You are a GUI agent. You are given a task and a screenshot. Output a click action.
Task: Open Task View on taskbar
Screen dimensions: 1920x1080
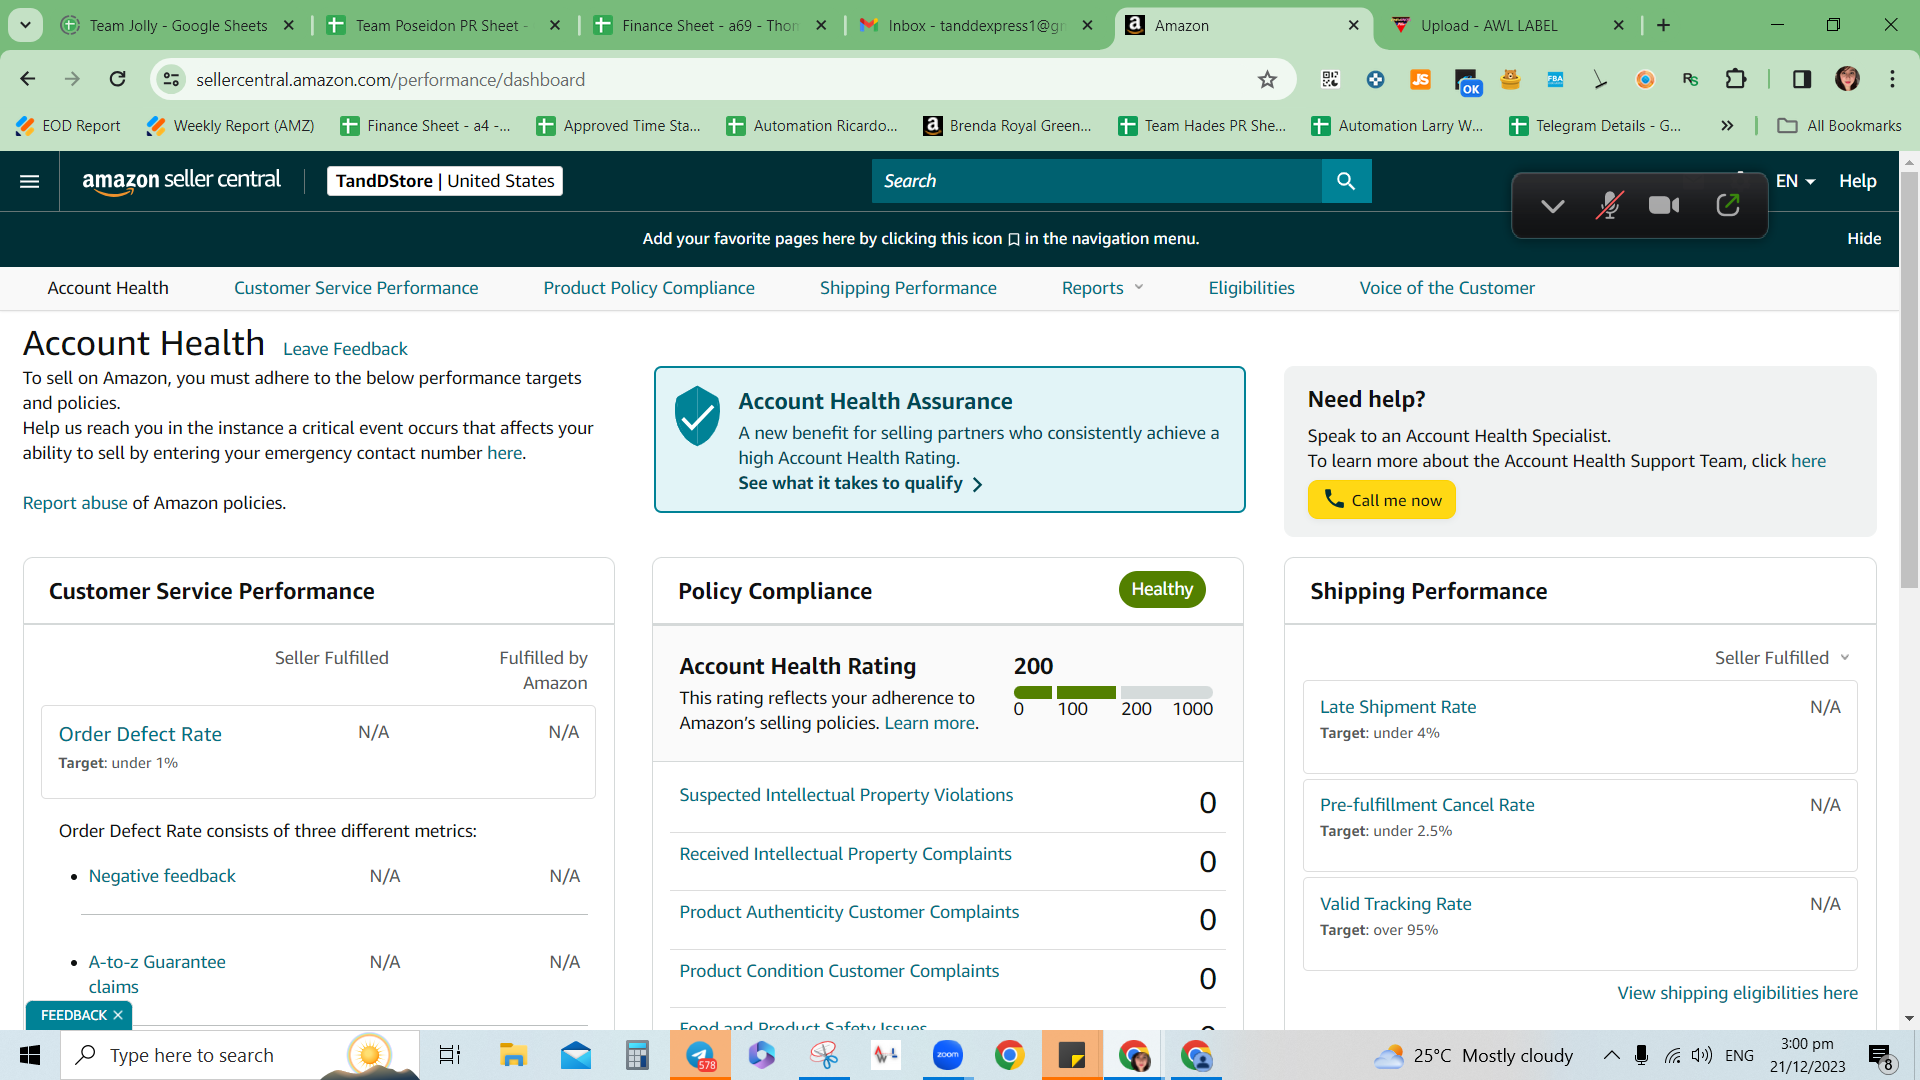coord(450,1055)
